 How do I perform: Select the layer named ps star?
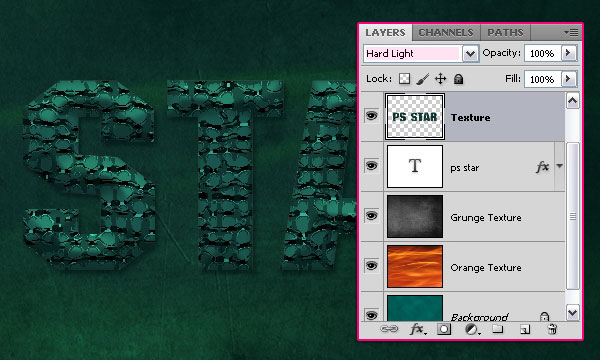tap(465, 168)
